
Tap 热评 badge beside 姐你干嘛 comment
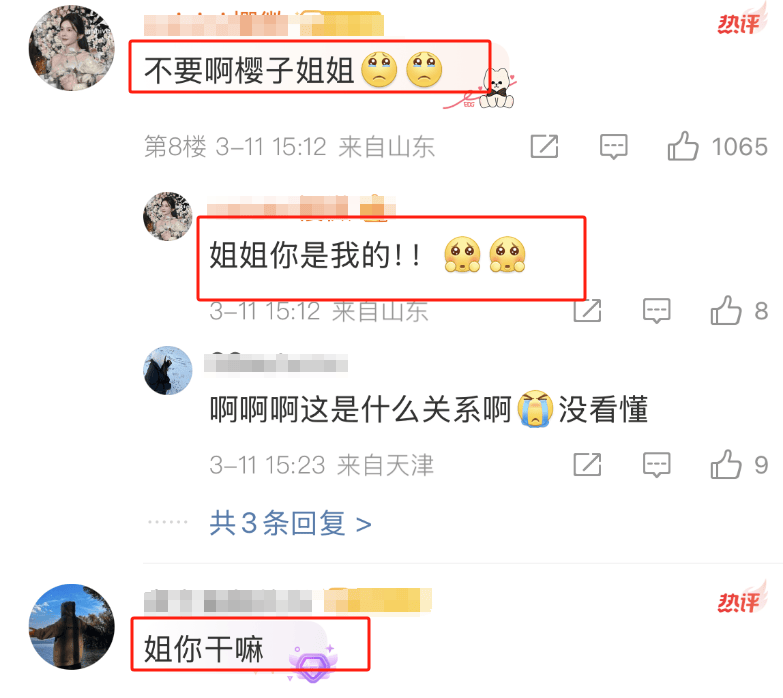tap(740, 600)
